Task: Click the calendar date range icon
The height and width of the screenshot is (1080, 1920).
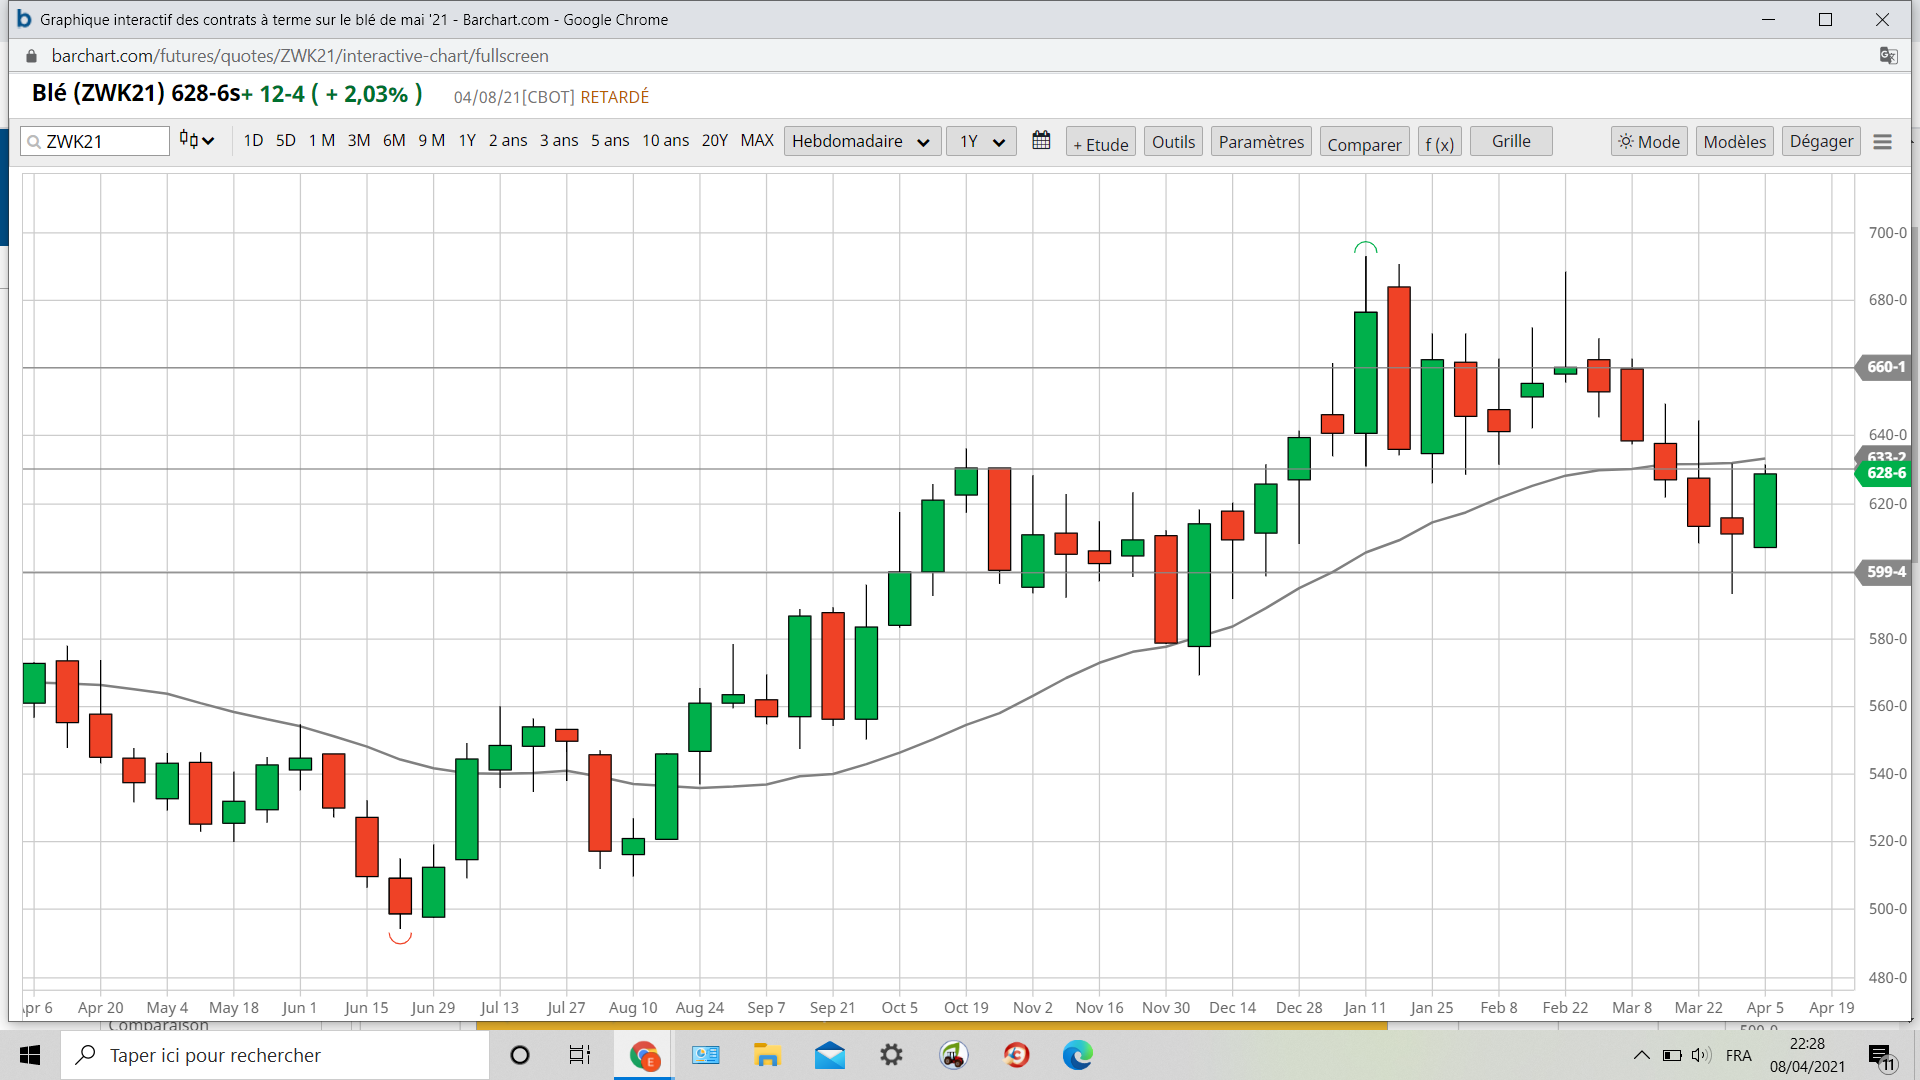Action: pyautogui.click(x=1041, y=141)
